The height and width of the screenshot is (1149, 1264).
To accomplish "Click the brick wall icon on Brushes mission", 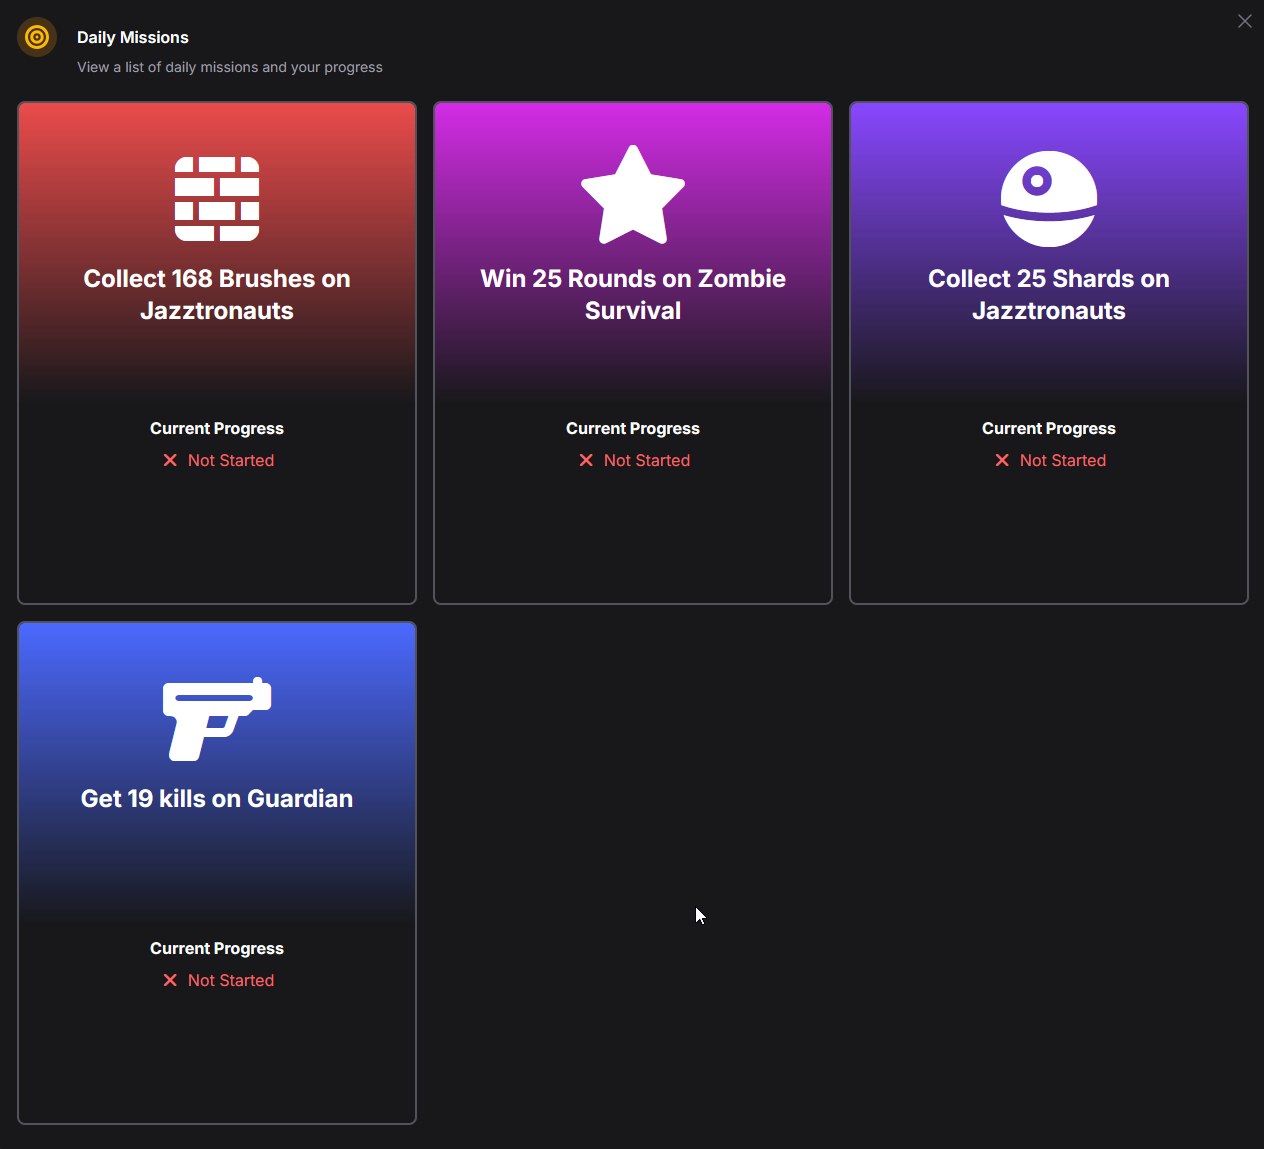I will (x=217, y=199).
